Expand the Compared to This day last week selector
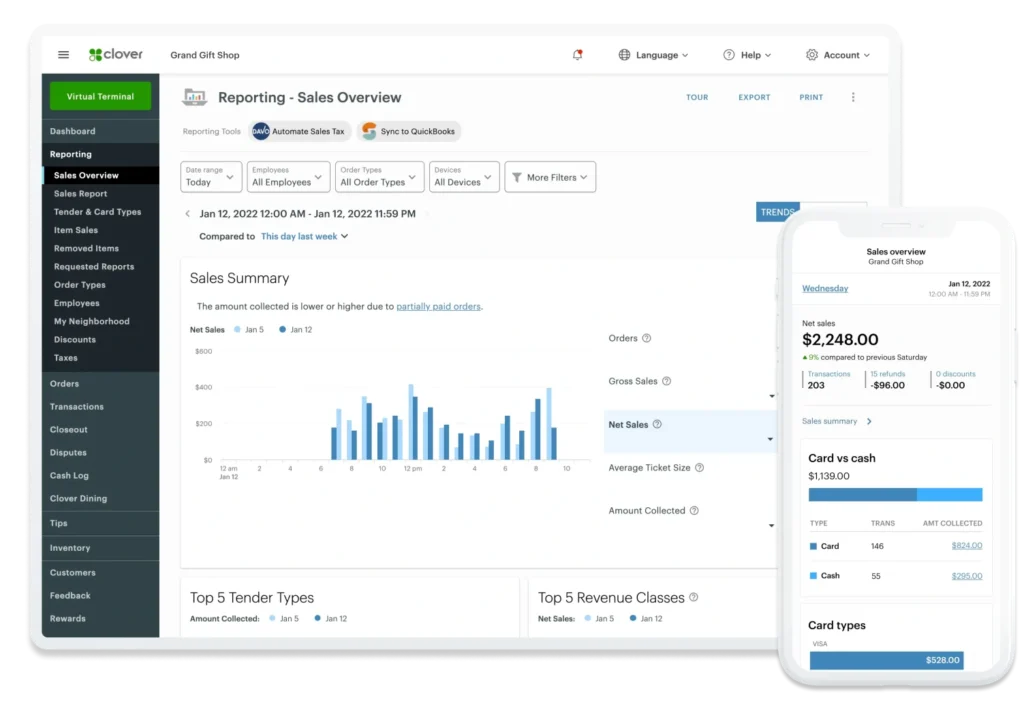The width and height of the screenshot is (1024, 709). click(304, 236)
